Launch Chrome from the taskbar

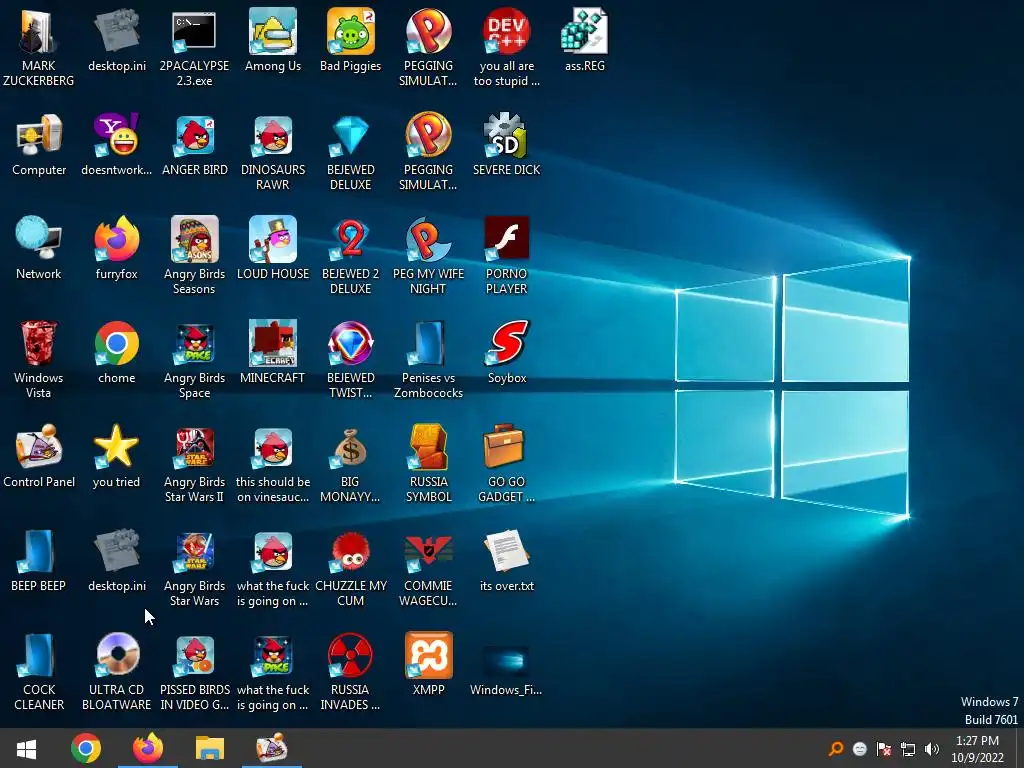coord(86,748)
